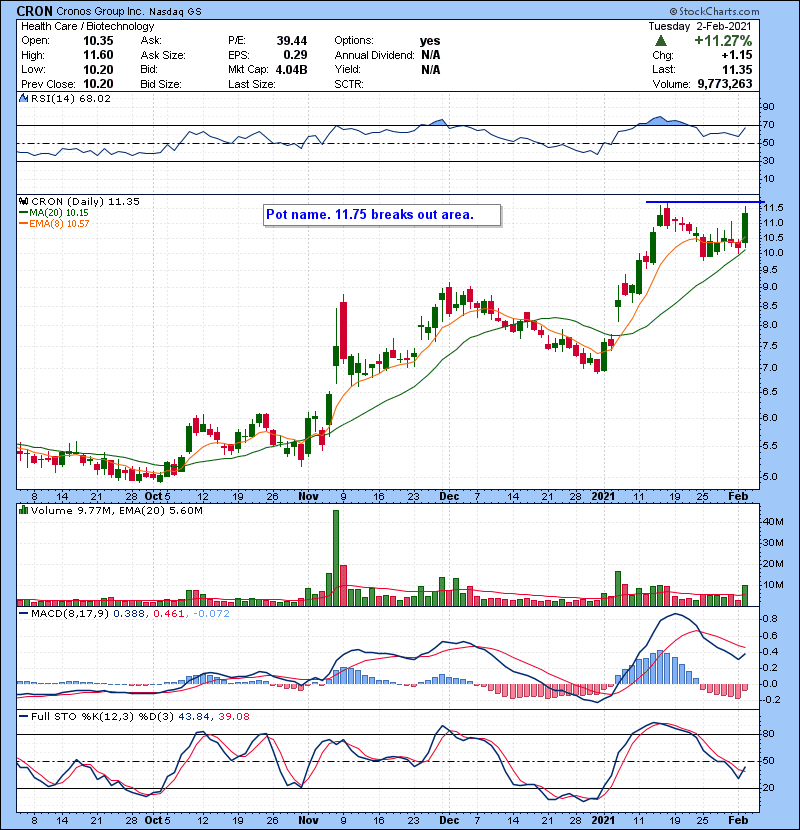
Task: Click the P/E value 39.44
Action: coord(292,41)
